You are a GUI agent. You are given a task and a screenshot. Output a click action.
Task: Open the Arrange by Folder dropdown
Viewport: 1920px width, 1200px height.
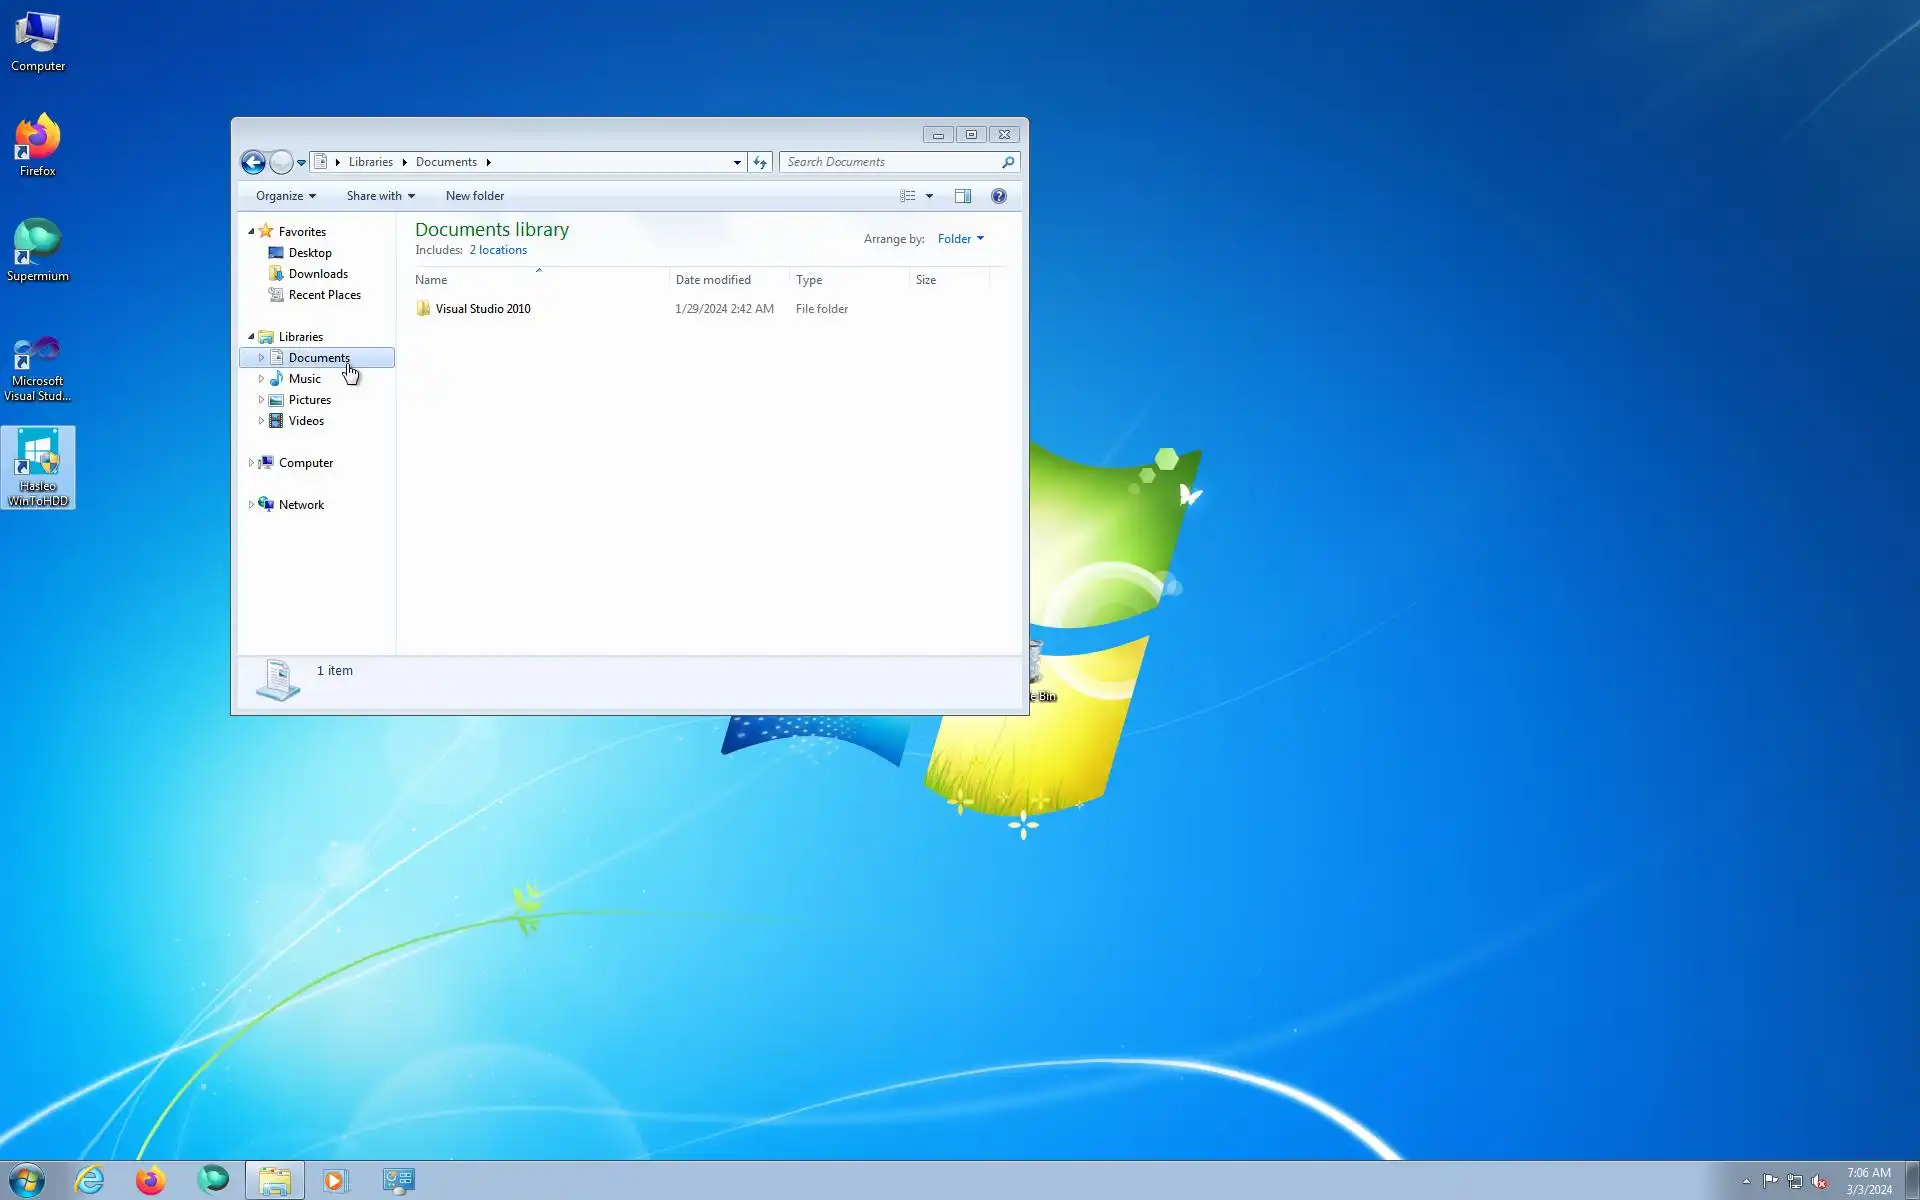coord(960,239)
